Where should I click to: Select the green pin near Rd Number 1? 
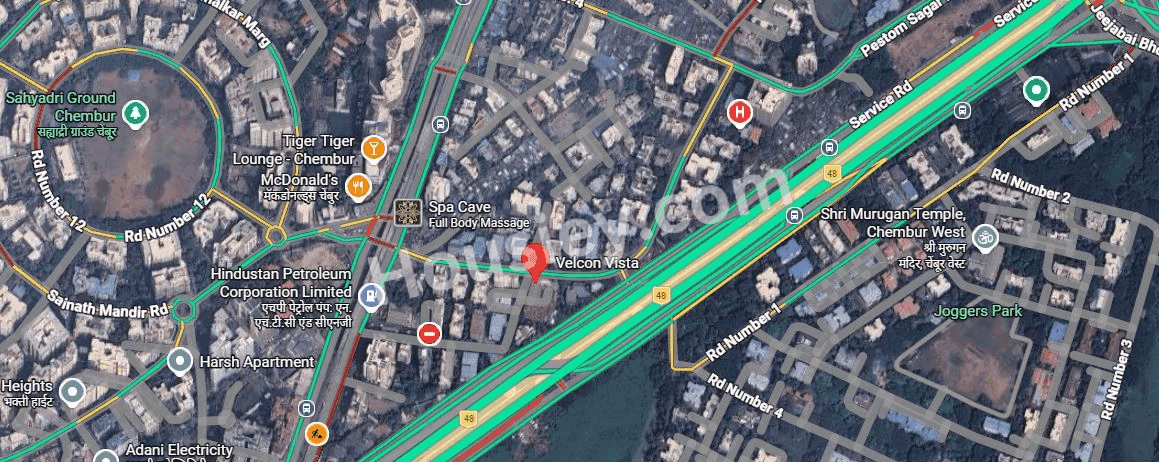tap(1036, 91)
